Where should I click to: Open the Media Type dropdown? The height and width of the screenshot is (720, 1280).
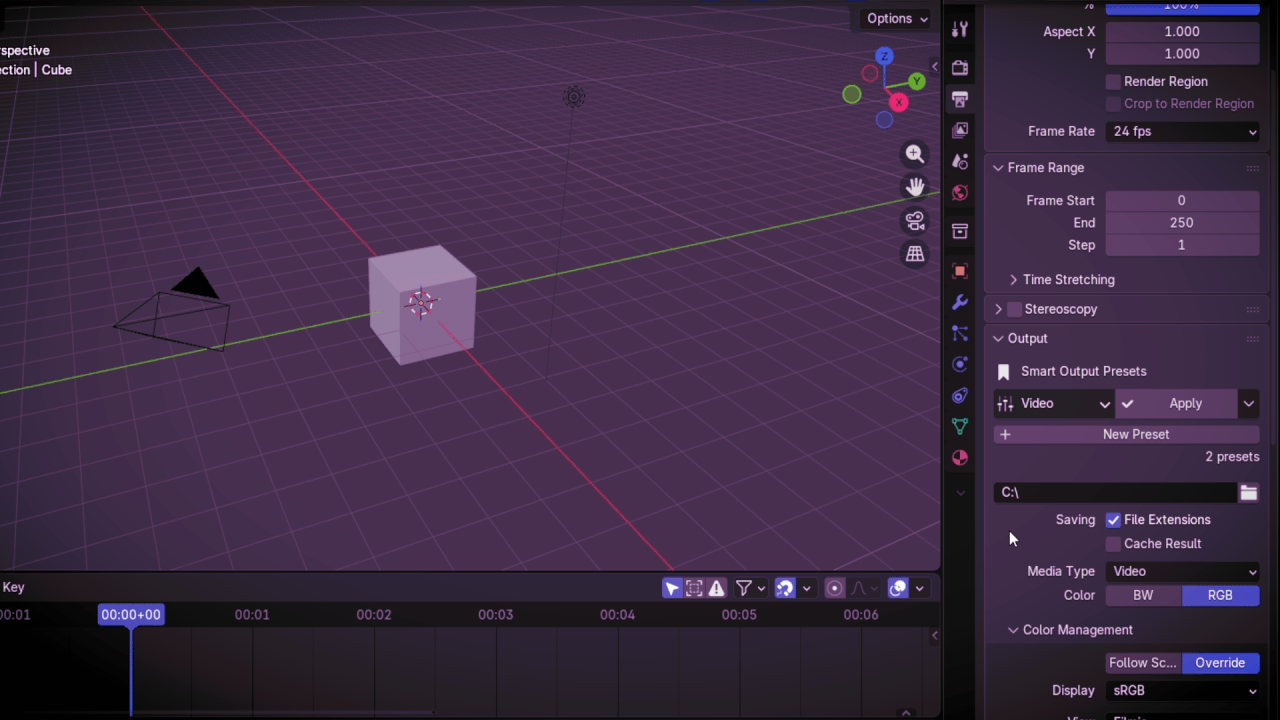1182,571
